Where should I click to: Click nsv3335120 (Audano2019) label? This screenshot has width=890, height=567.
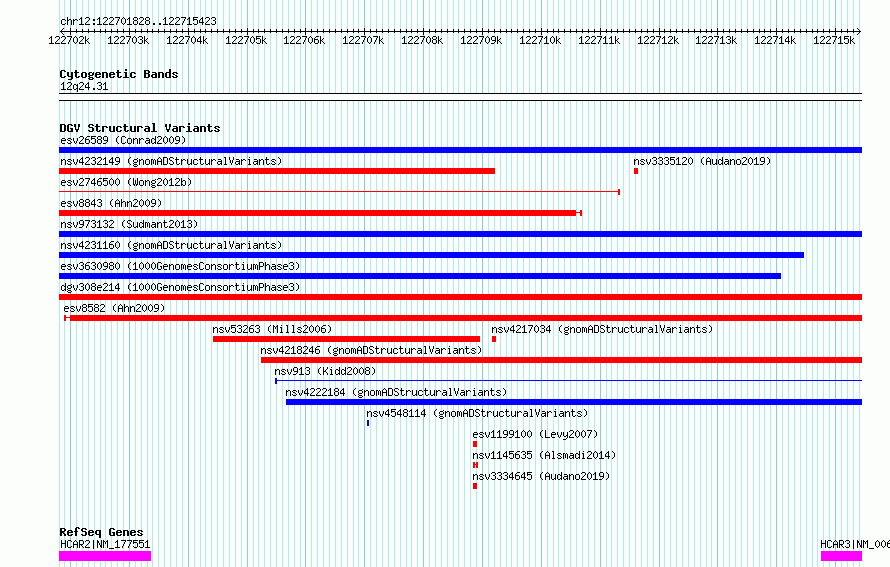tap(702, 161)
